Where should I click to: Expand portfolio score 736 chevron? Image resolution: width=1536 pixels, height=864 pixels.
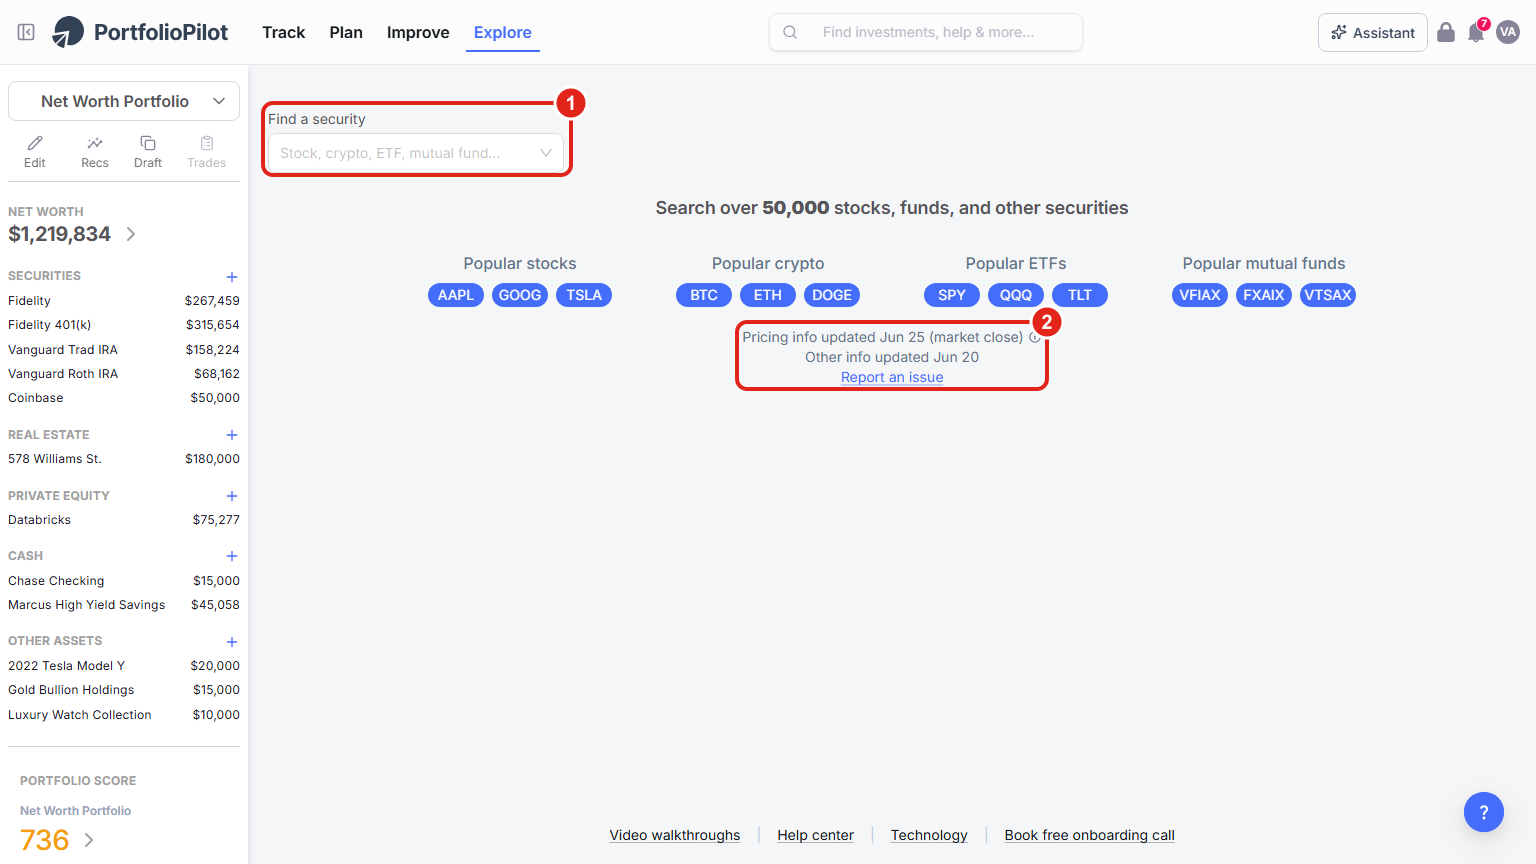89,840
